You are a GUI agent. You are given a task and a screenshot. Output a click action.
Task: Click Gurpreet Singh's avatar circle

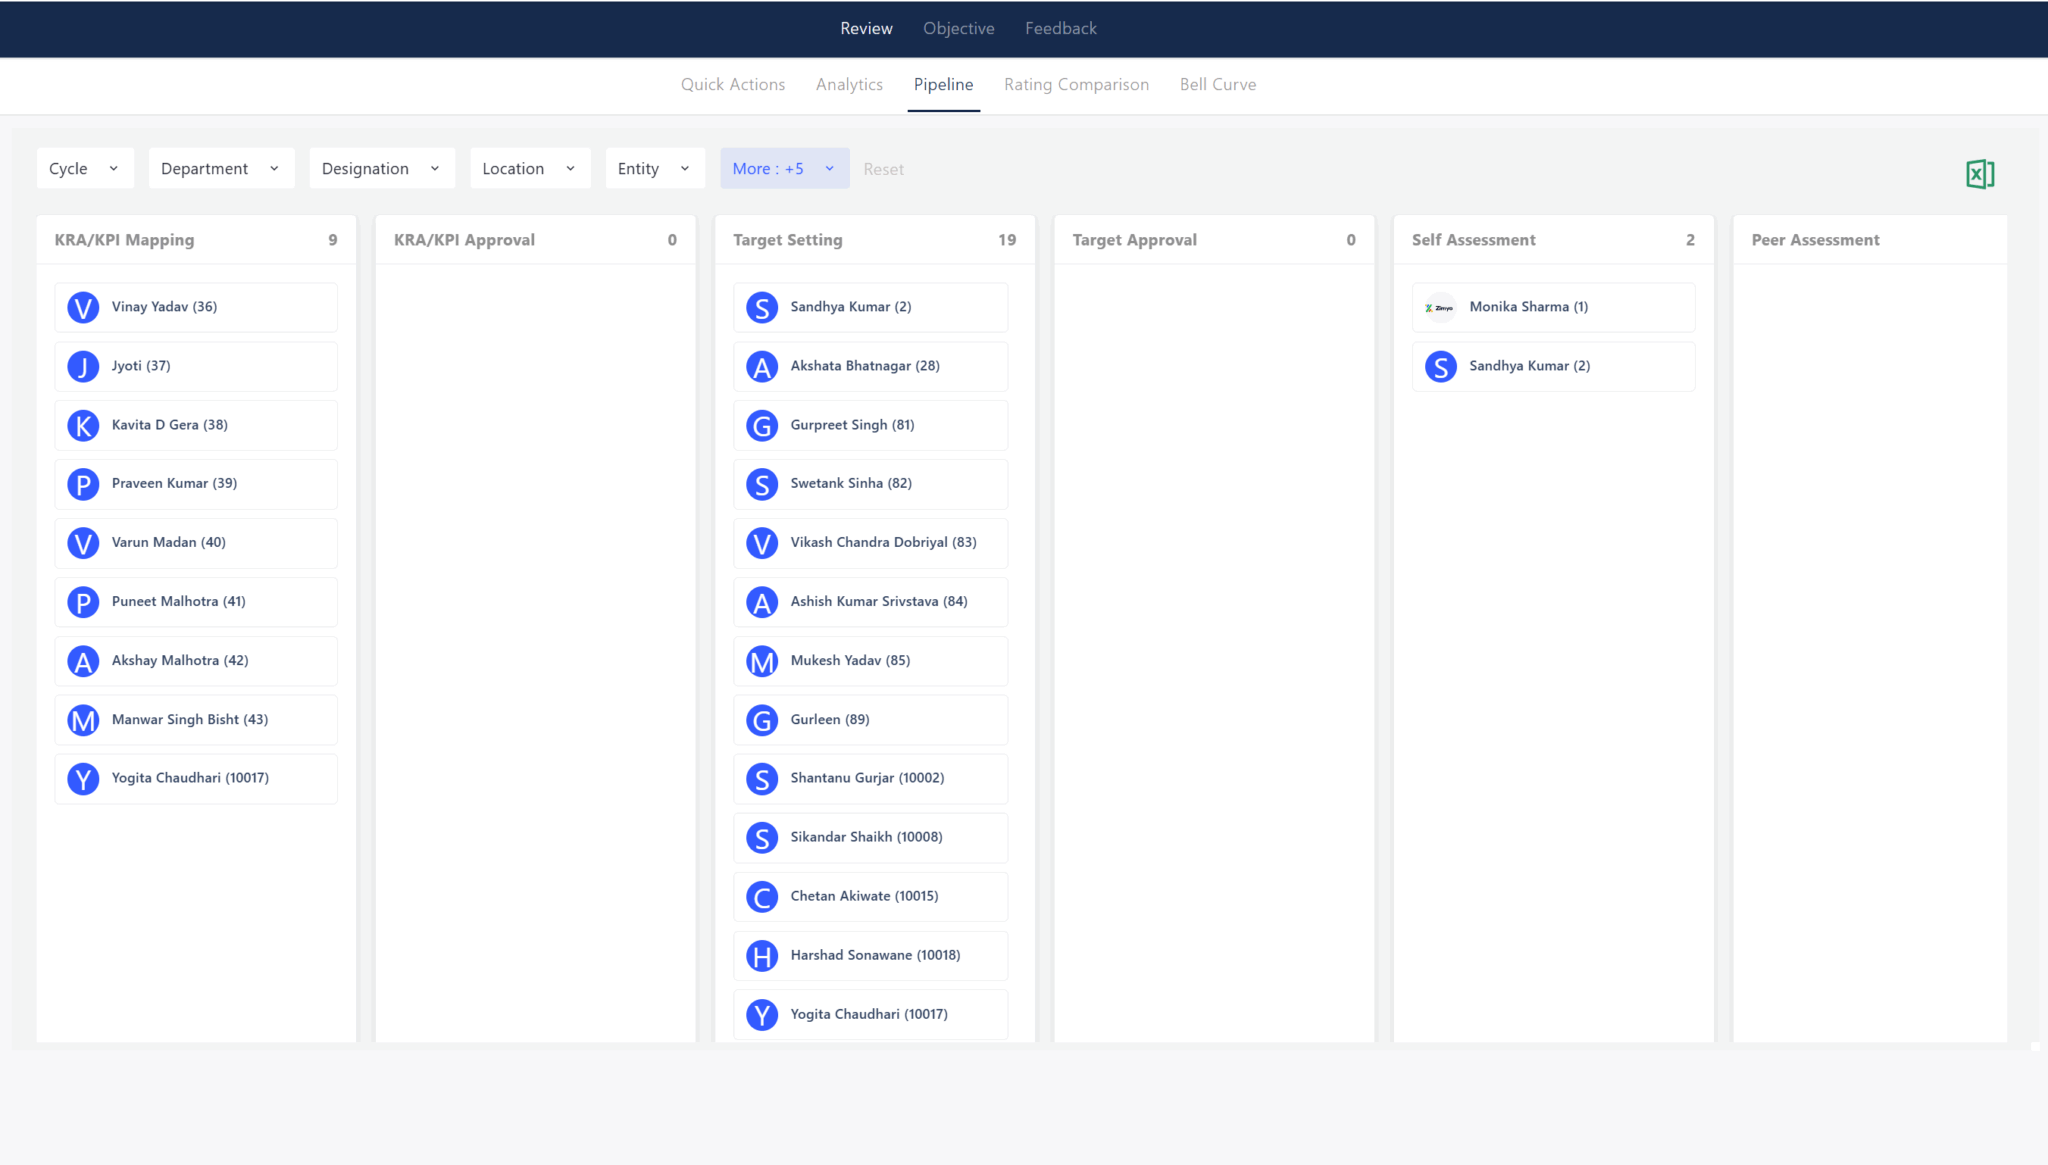coord(761,425)
